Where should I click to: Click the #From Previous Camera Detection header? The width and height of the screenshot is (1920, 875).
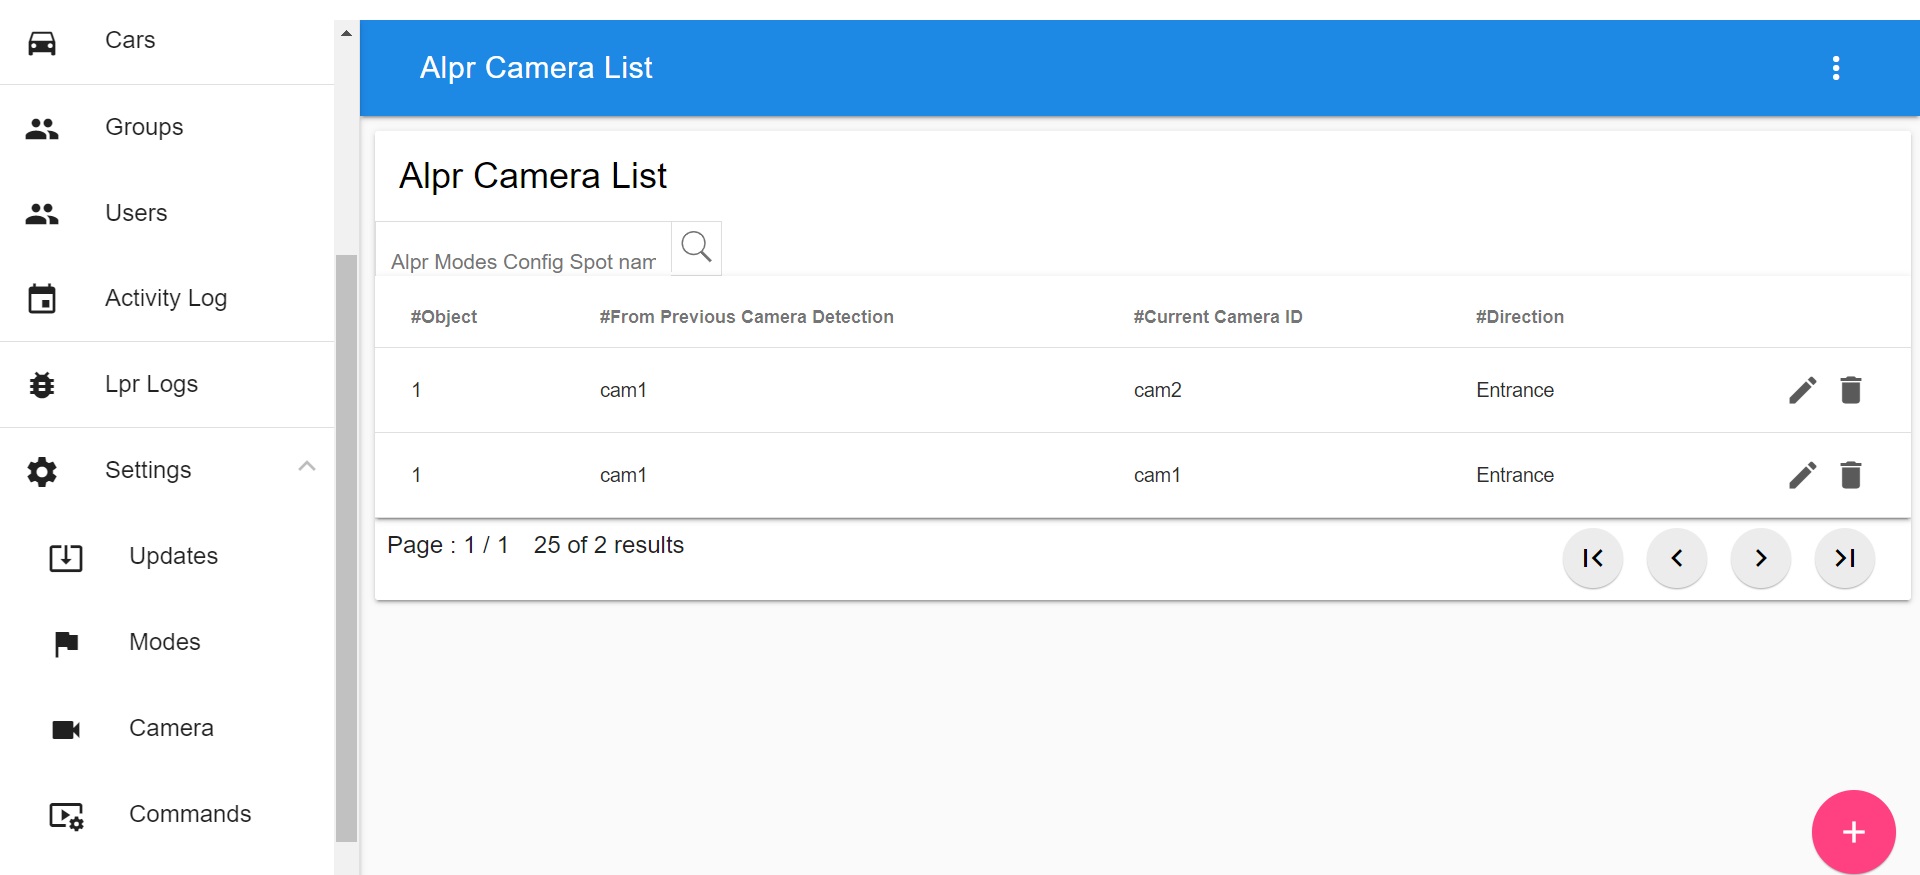(x=746, y=317)
